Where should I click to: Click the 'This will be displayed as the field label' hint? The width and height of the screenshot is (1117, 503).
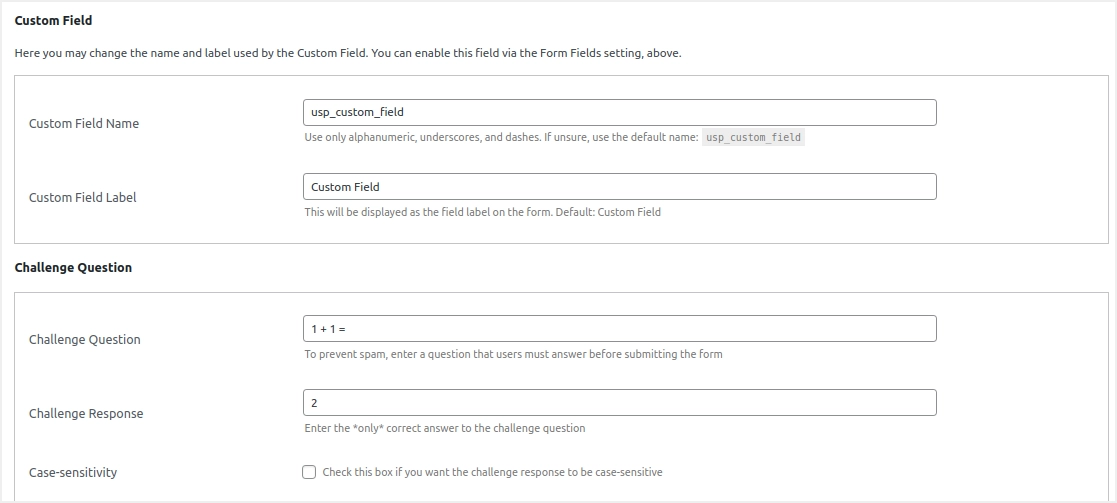pyautogui.click(x=482, y=212)
